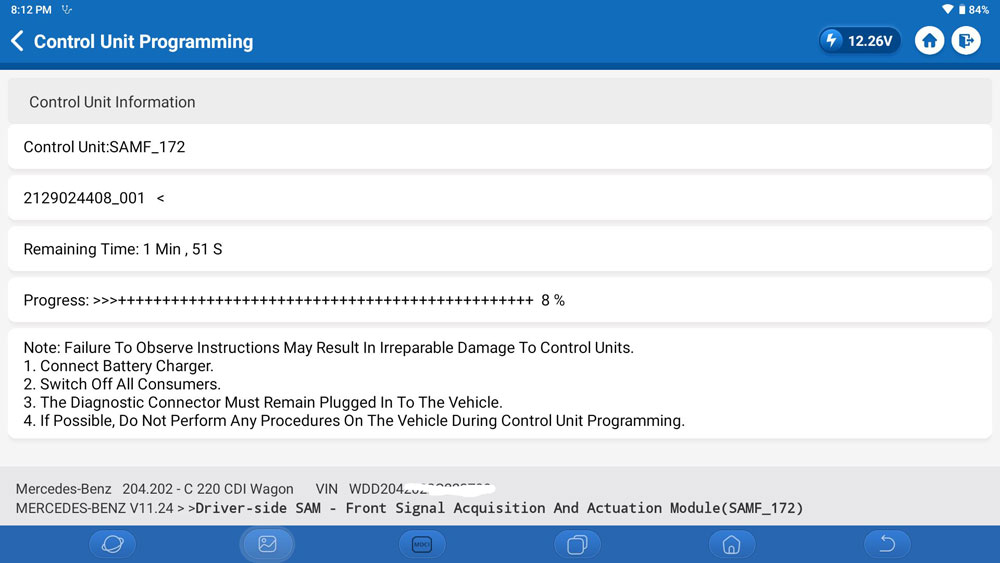Select the Control Unit:SAMF_172 row

tap(499, 147)
